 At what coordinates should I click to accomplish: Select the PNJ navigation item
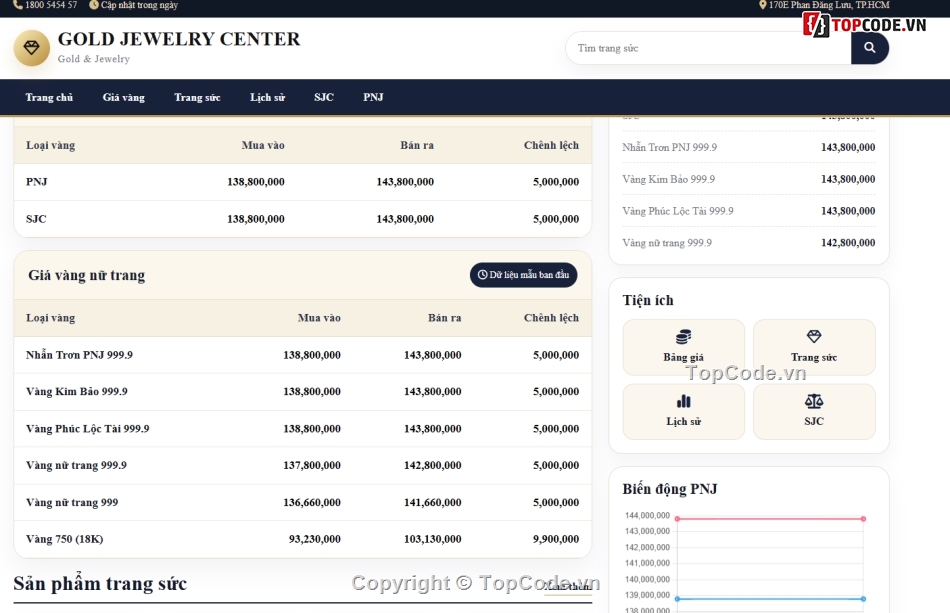pyautogui.click(x=373, y=97)
